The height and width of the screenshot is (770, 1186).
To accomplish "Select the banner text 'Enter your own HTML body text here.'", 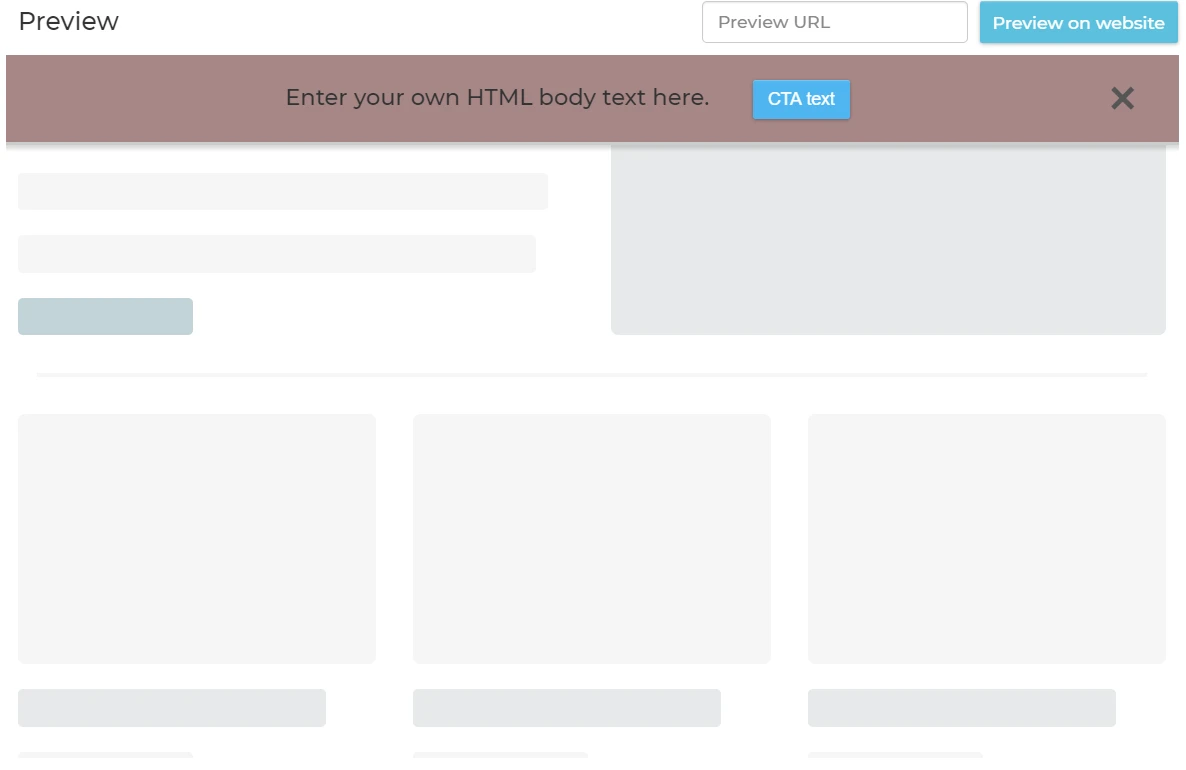I will pos(497,98).
